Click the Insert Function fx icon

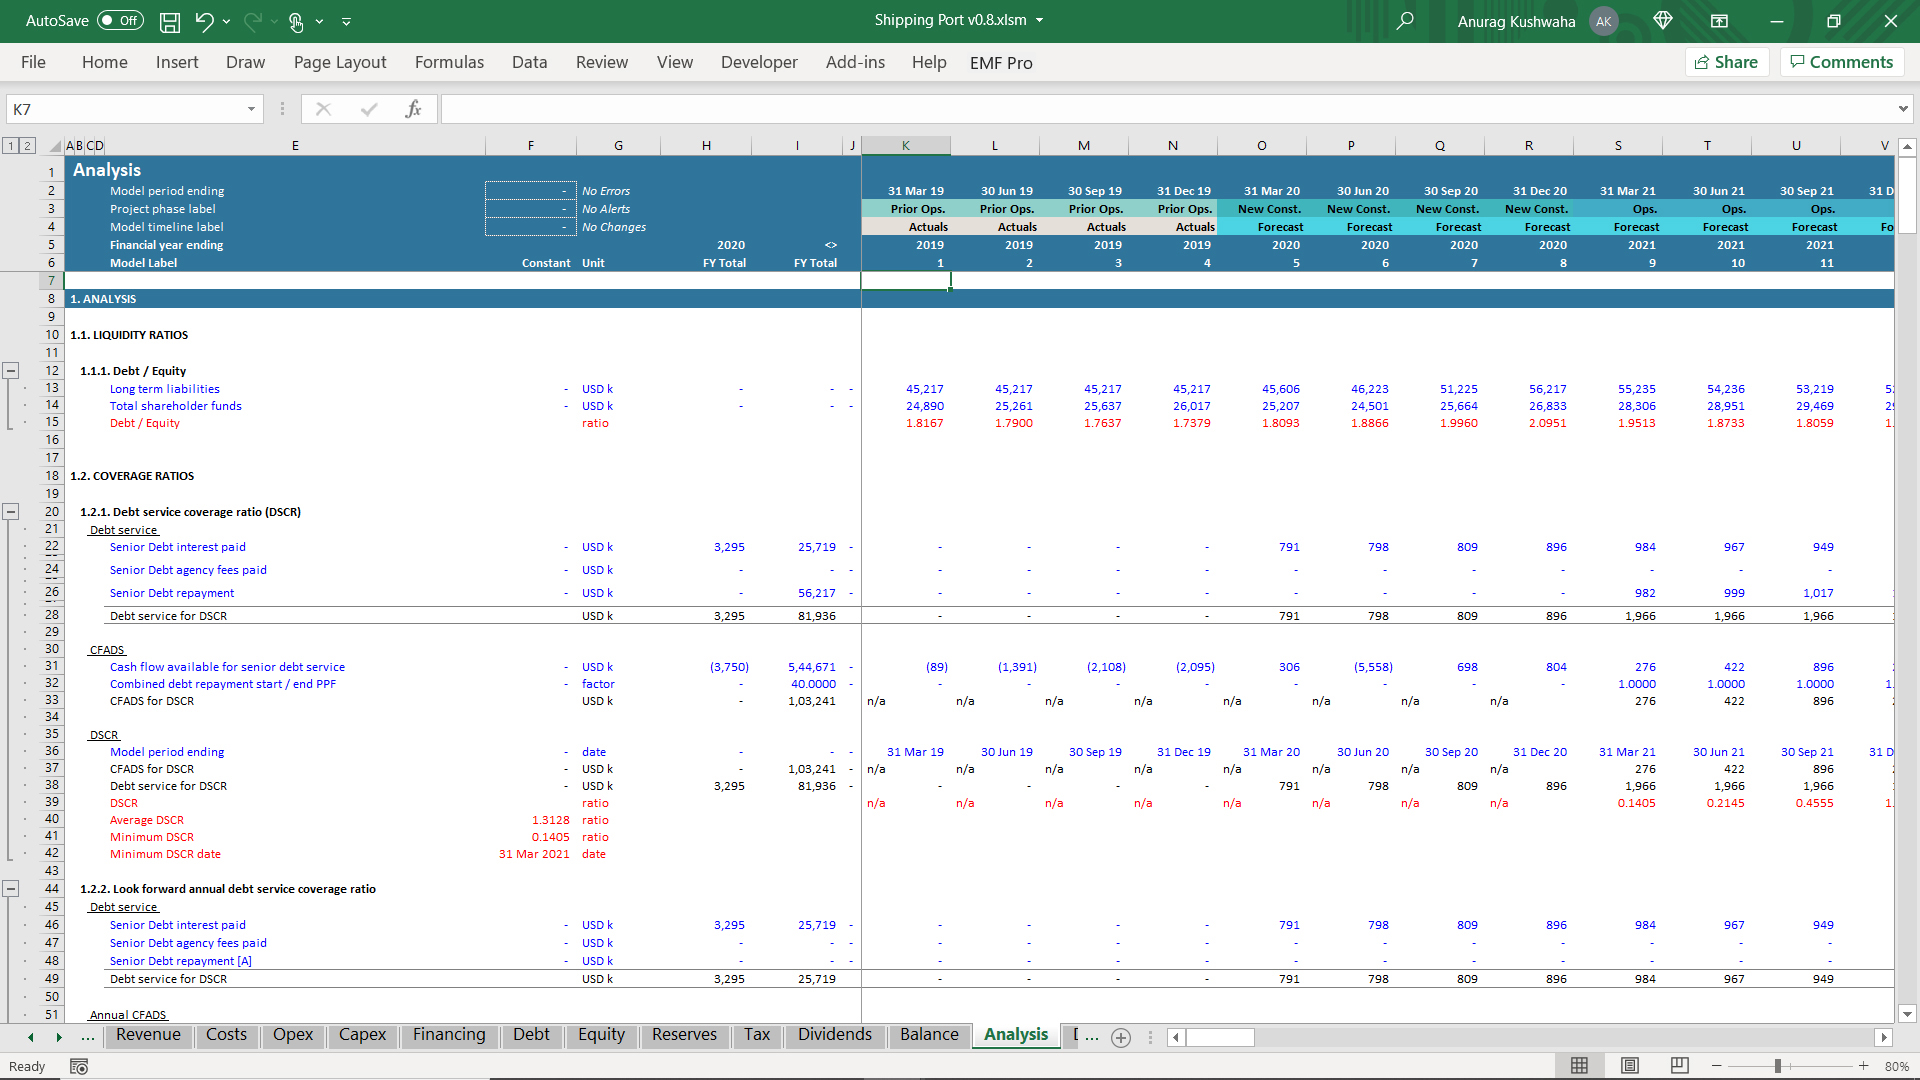[413, 109]
